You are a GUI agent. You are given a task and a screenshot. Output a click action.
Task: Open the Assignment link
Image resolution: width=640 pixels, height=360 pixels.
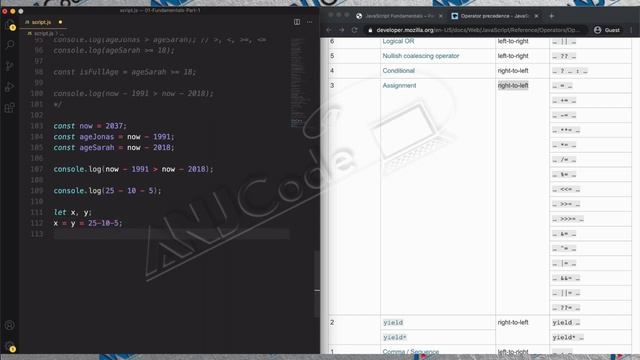399,85
